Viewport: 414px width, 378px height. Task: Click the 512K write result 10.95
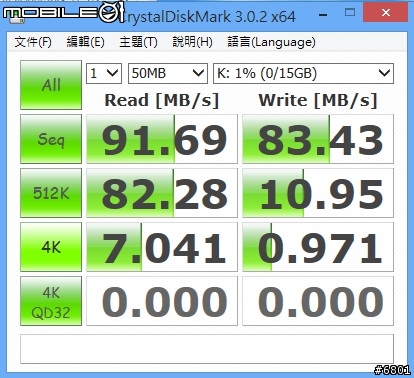point(318,193)
